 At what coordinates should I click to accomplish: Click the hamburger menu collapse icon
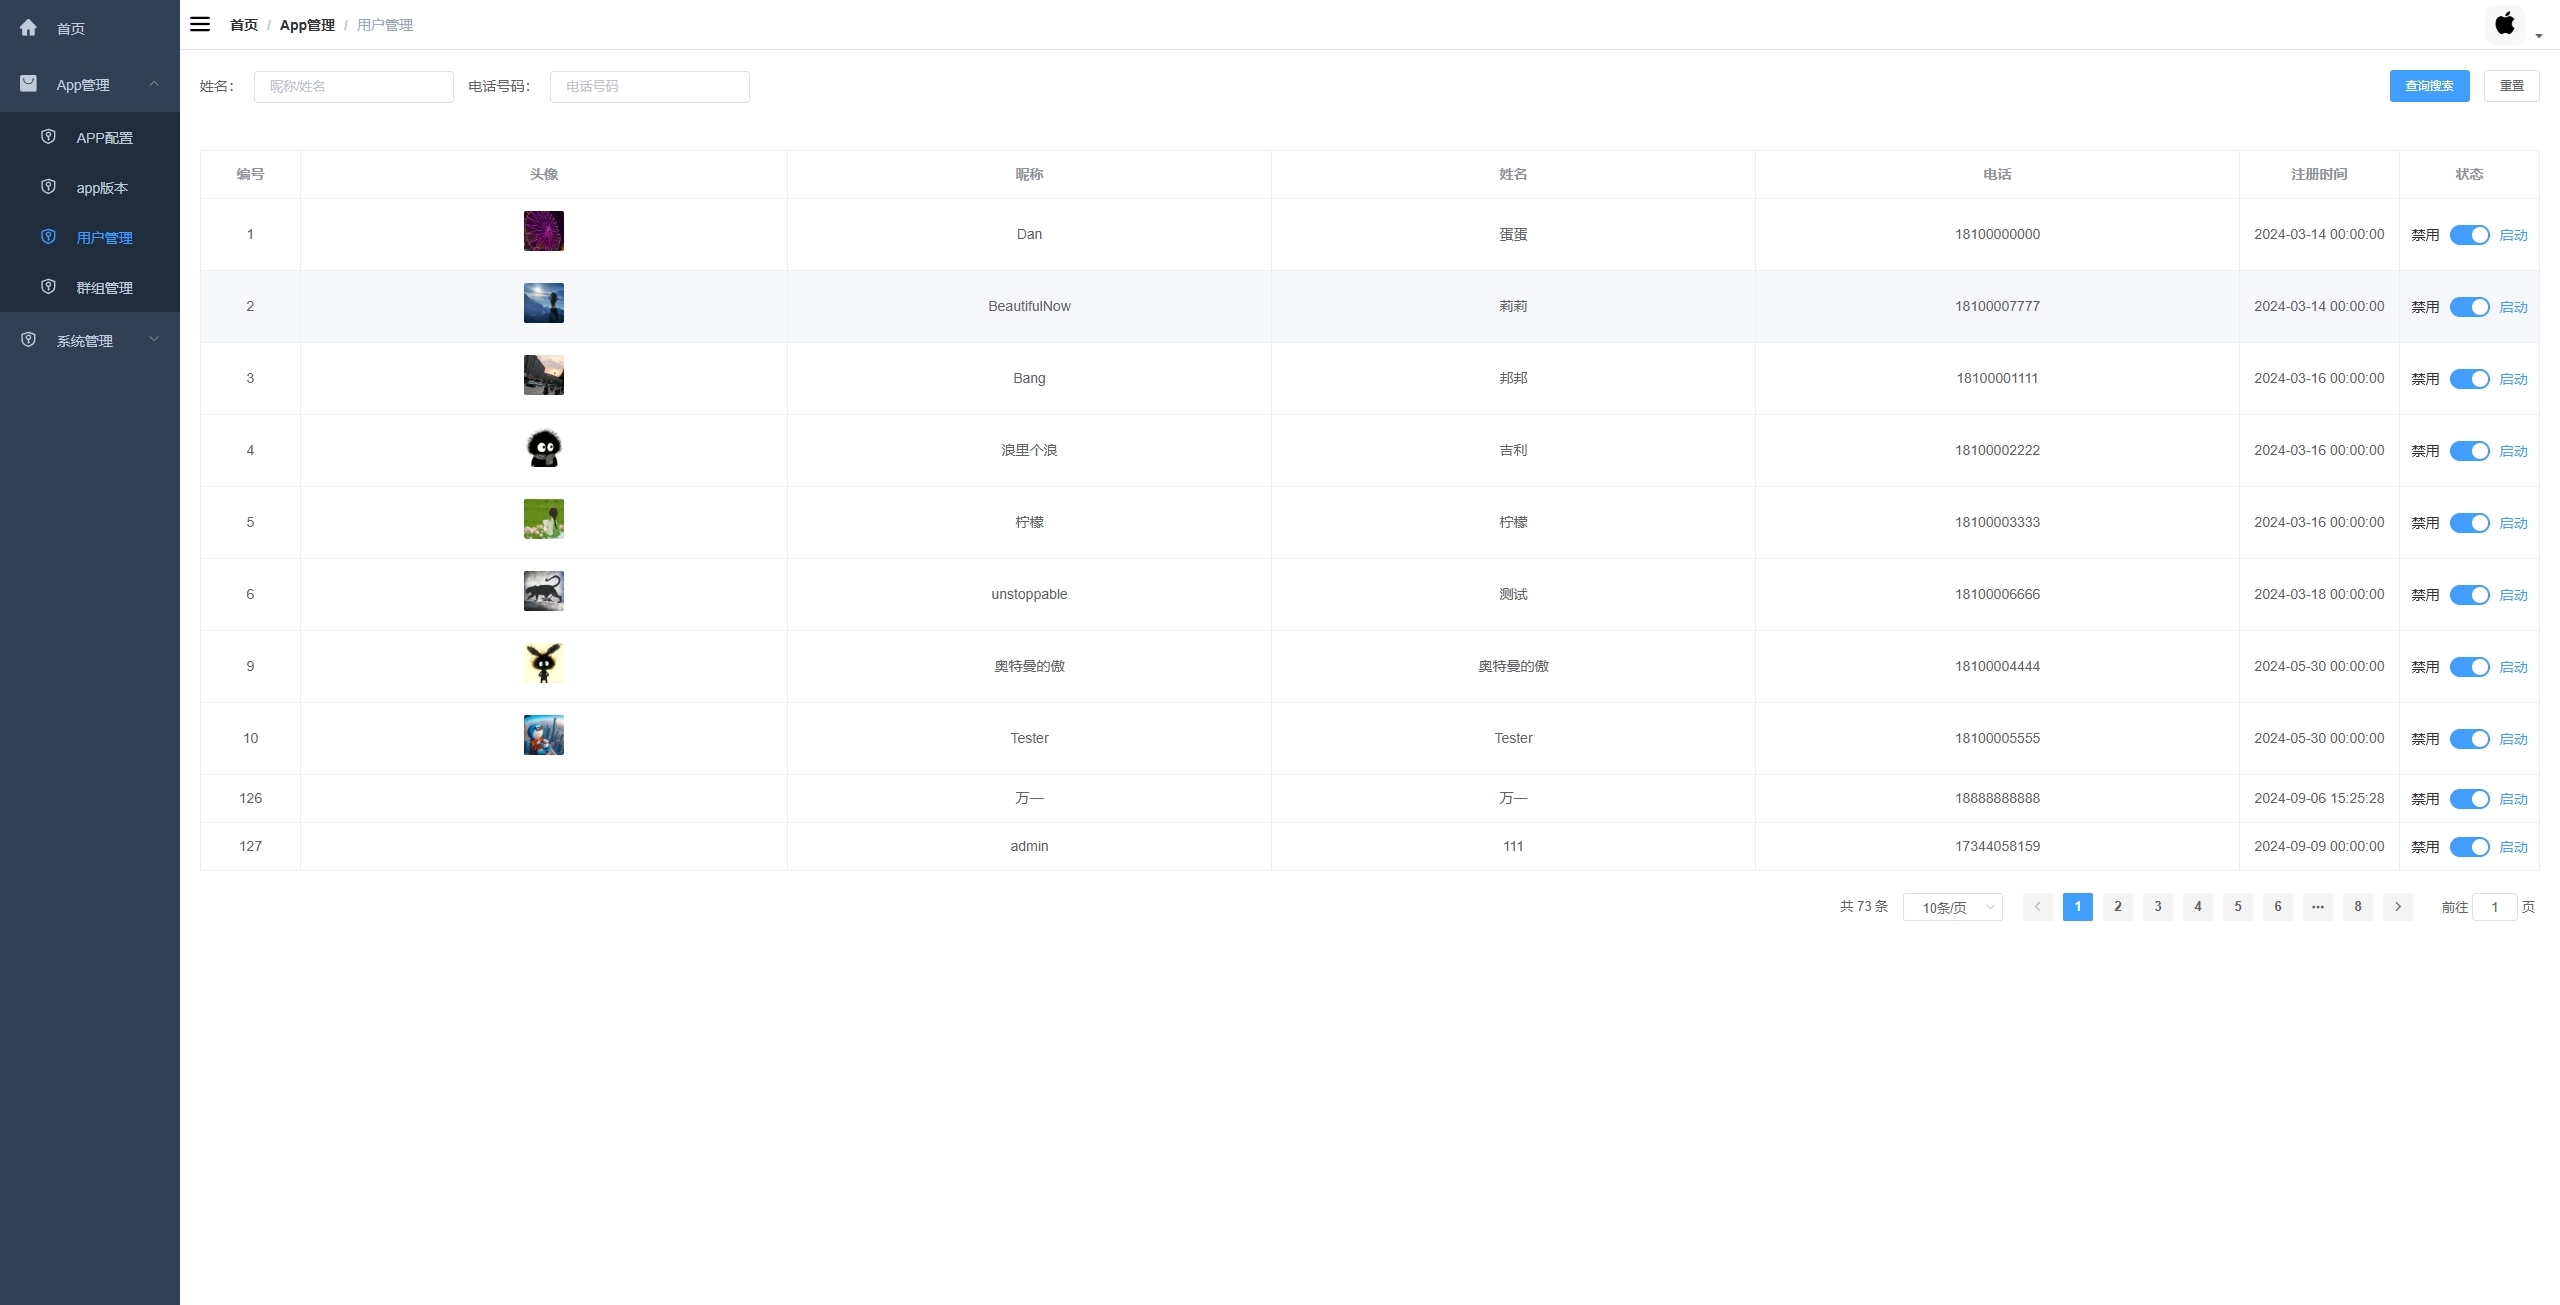pos(200,24)
